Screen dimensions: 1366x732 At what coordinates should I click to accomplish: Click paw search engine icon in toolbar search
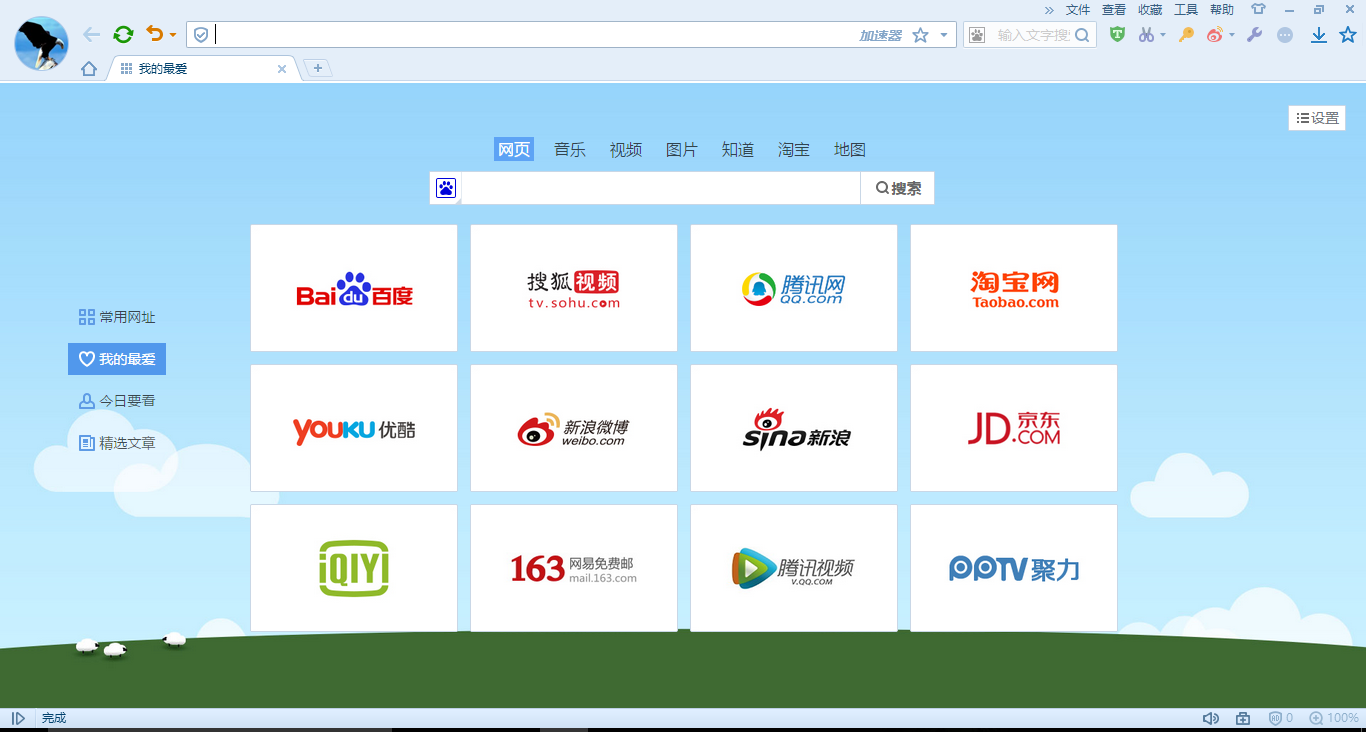(976, 35)
